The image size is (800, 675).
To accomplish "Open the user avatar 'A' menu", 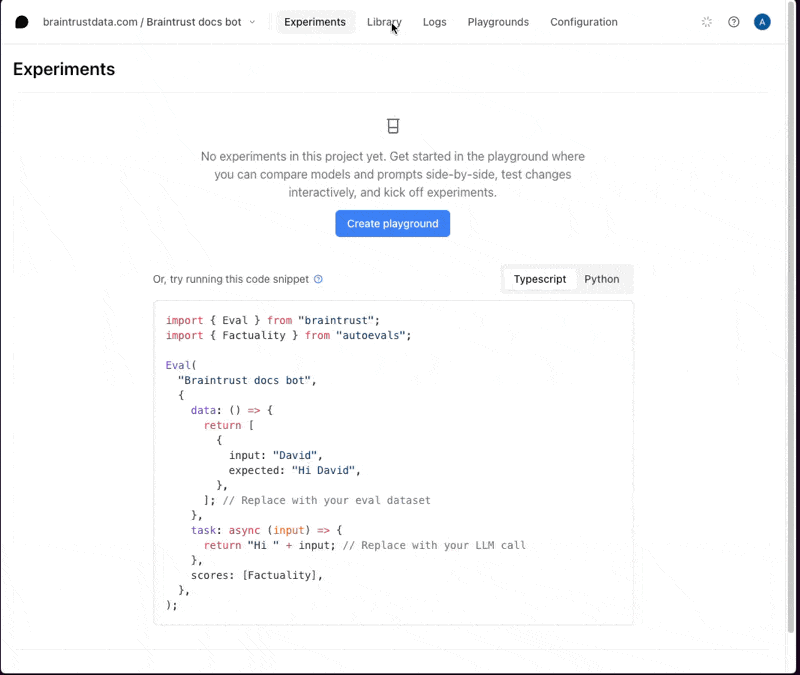I will coord(762,22).
